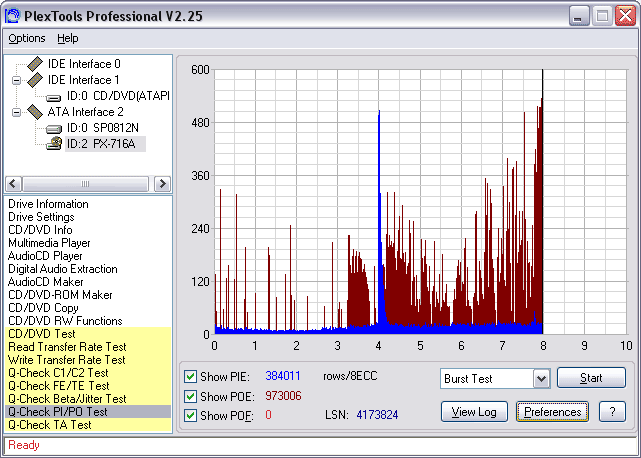Select the ATA Interface 2 chip icon
Image resolution: width=641 pixels, height=458 pixels.
point(35,112)
